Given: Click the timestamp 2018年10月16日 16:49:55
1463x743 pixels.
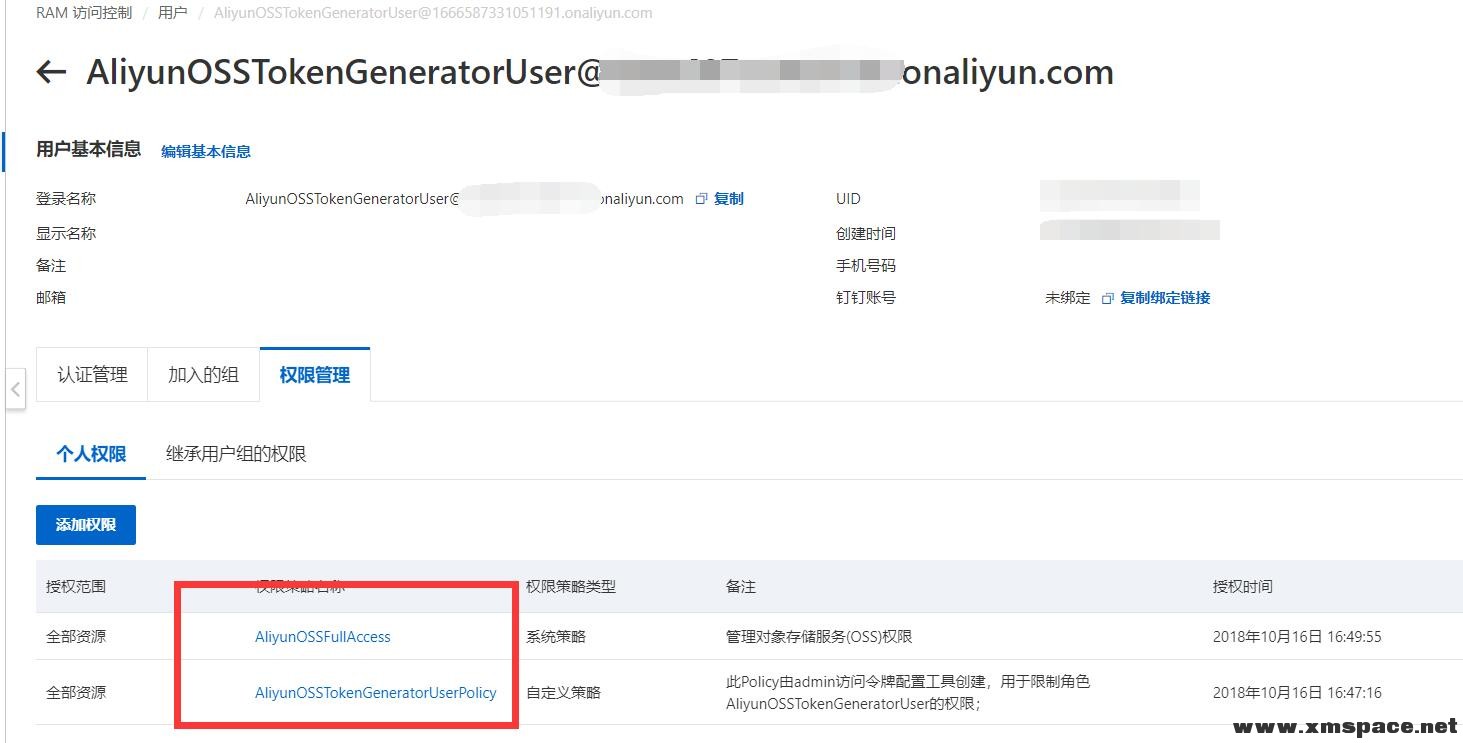Looking at the screenshot, I should click(1297, 637).
